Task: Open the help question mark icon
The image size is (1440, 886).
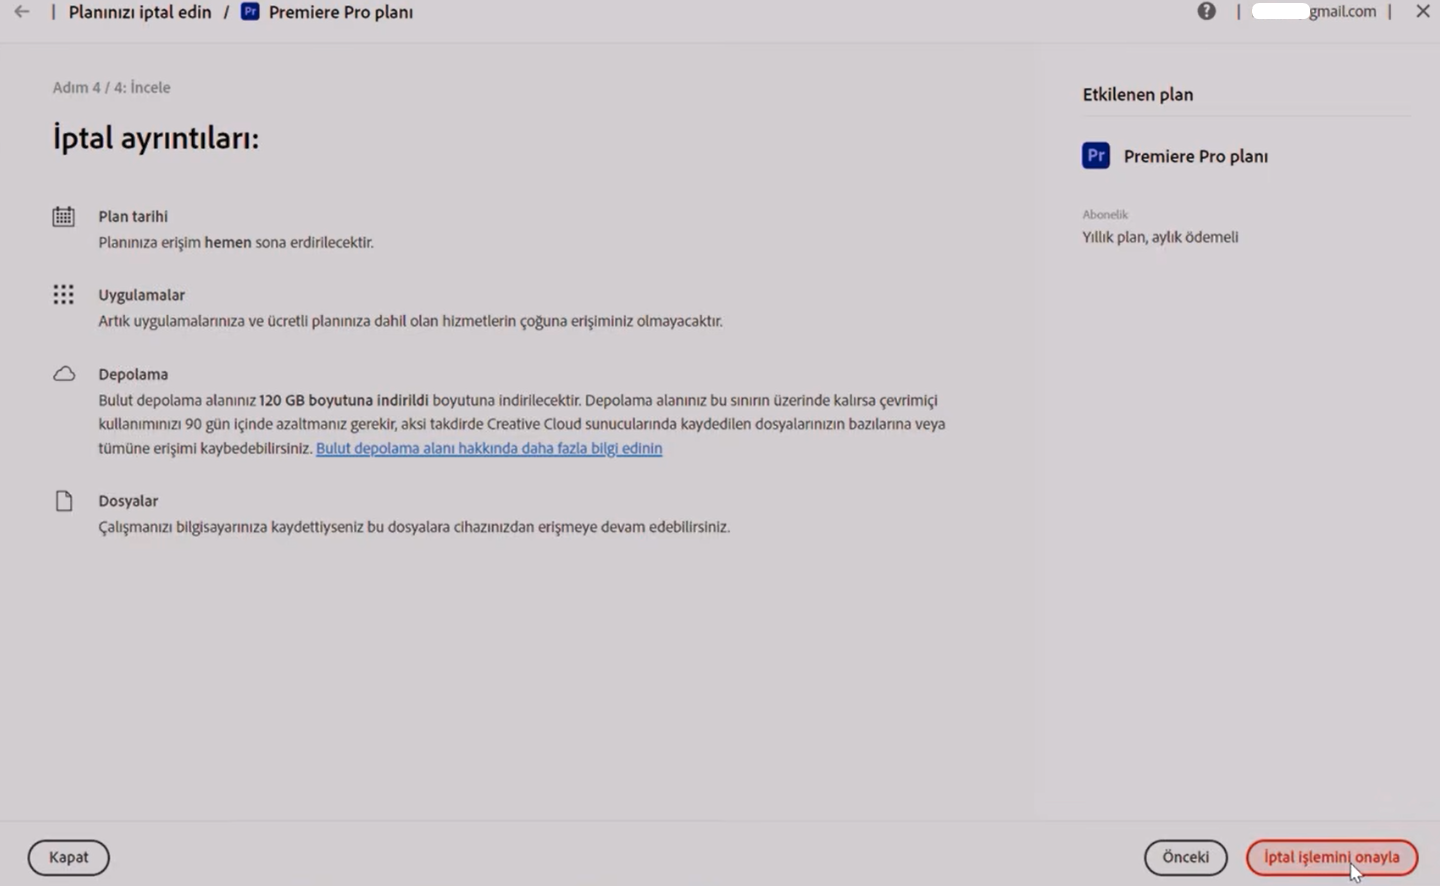Action: tap(1207, 11)
